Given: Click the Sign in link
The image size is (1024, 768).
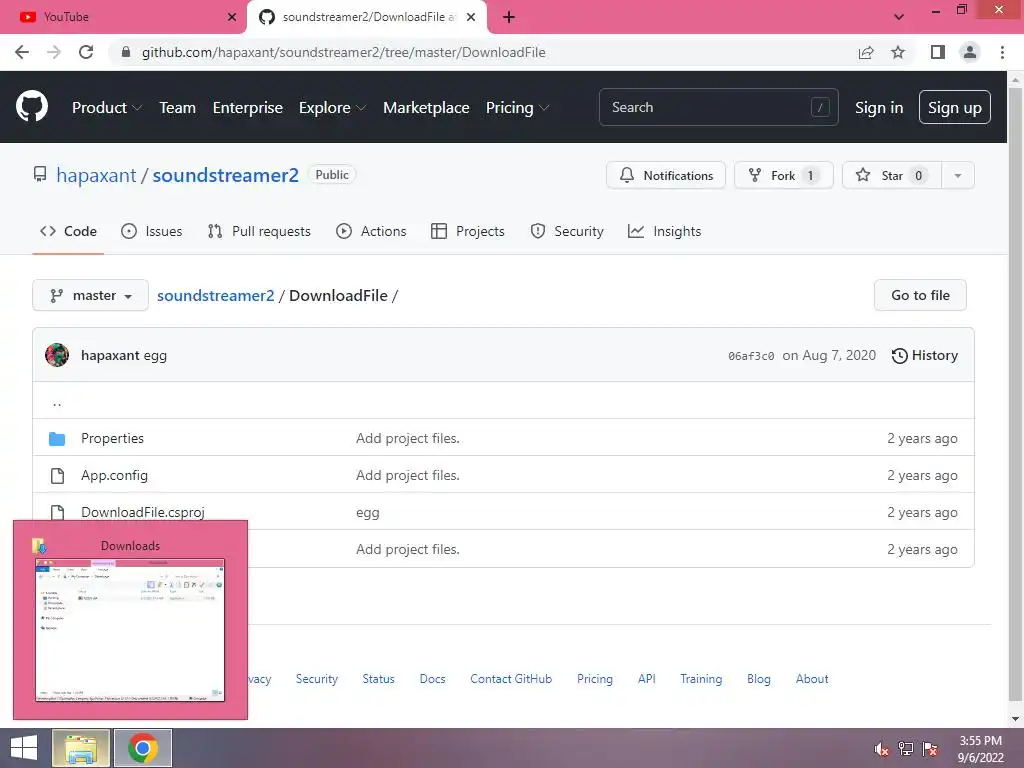Looking at the screenshot, I should [x=879, y=108].
